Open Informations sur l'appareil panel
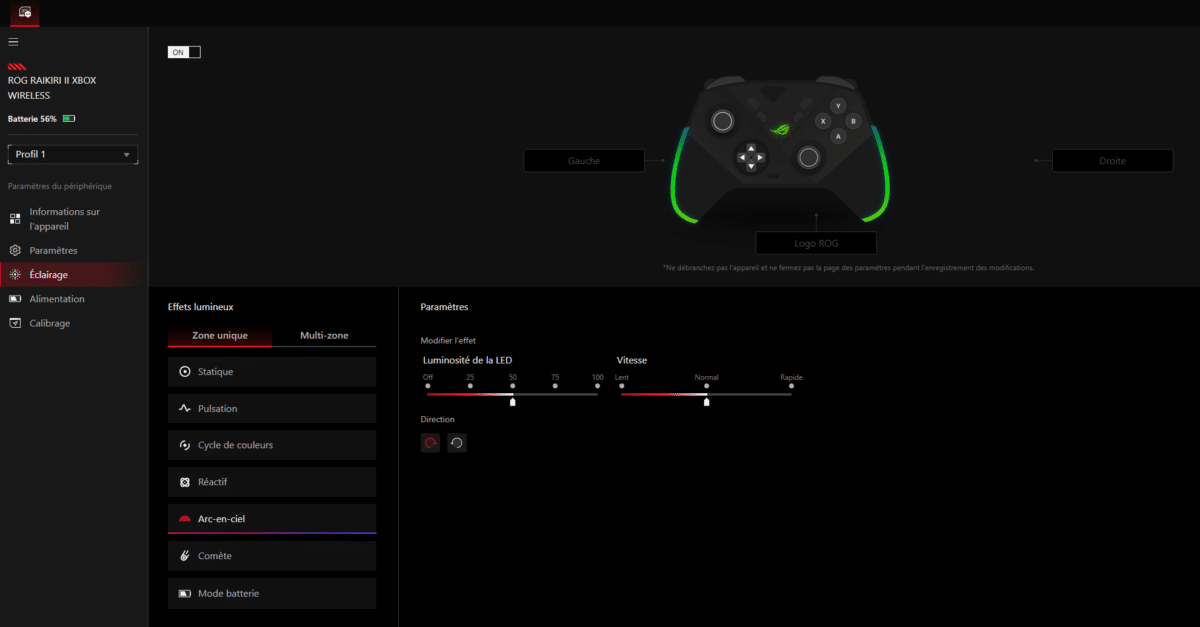 70,218
